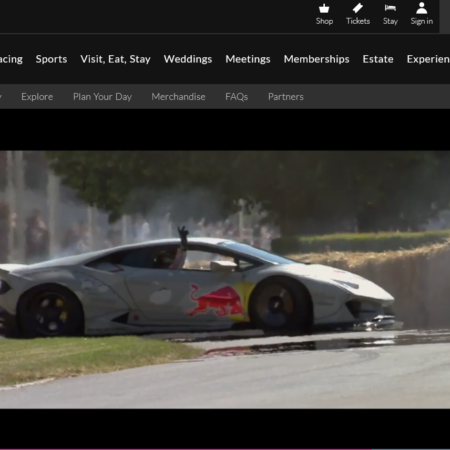Open the Sports menu
Image resolution: width=450 pixels, height=450 pixels.
click(51, 59)
